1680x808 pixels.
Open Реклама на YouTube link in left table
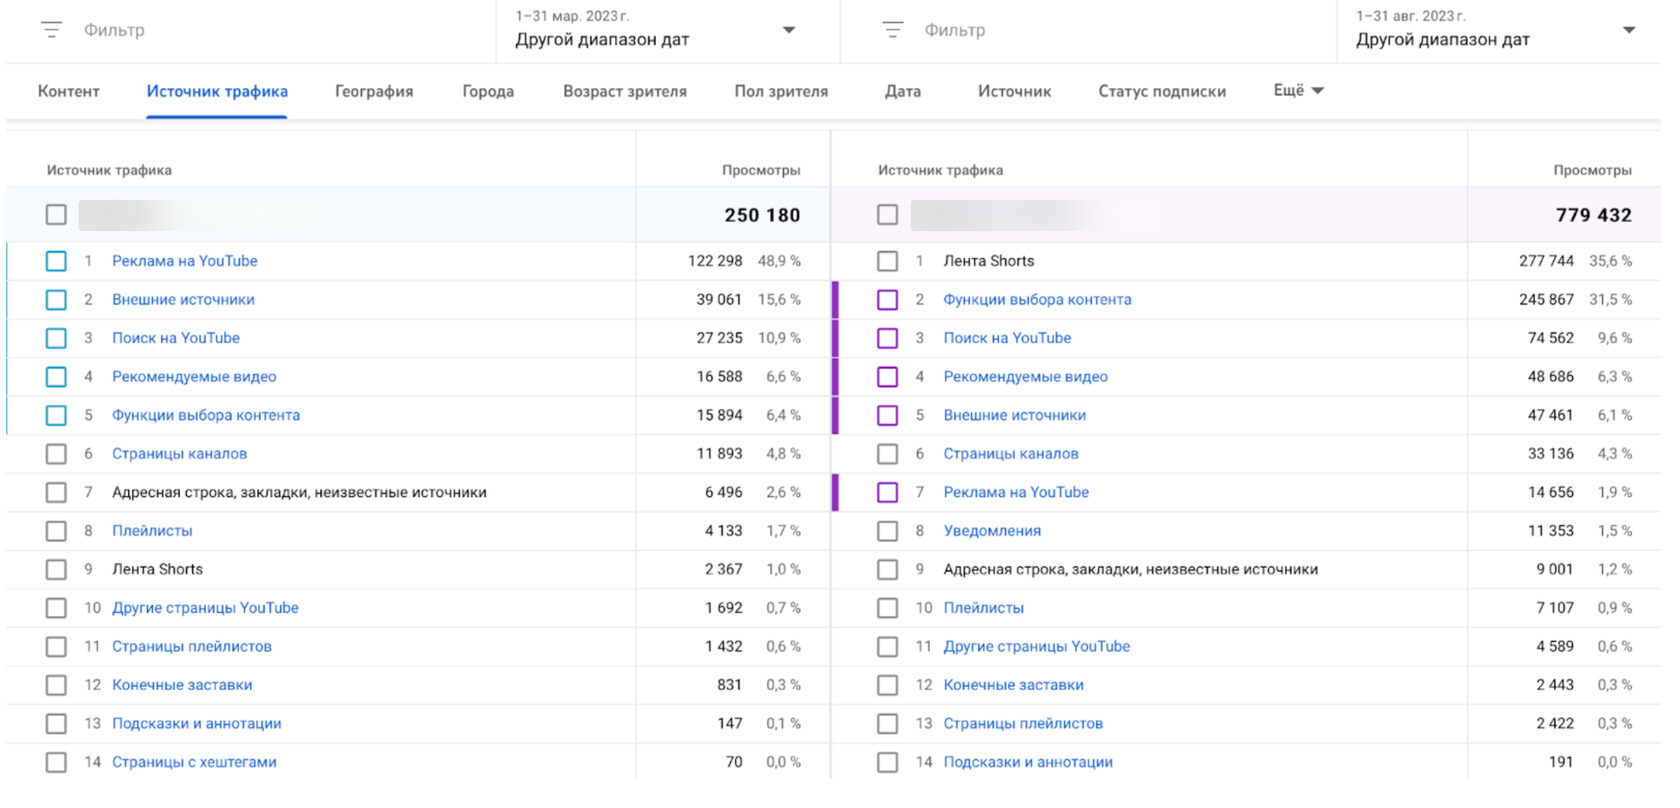[185, 261]
